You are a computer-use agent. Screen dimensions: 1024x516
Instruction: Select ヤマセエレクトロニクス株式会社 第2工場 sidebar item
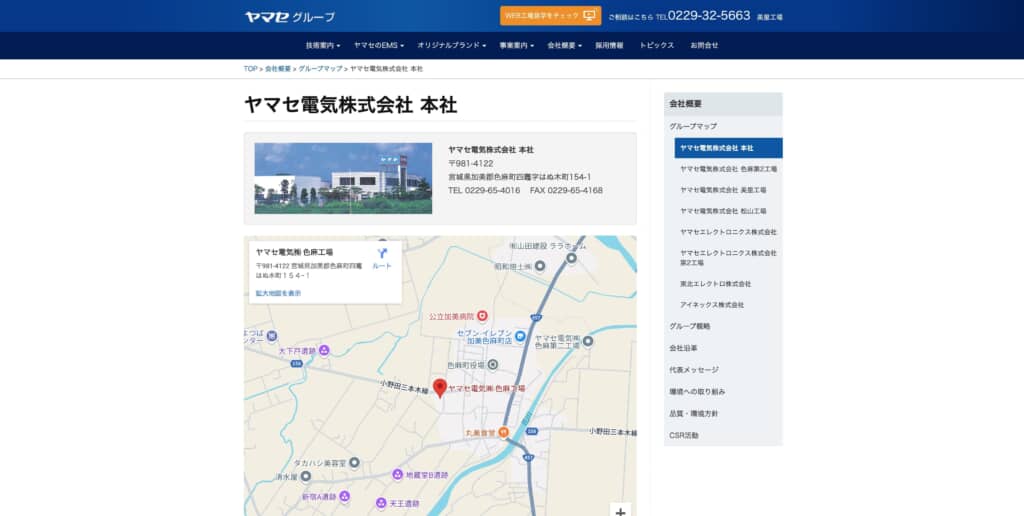(x=728, y=257)
